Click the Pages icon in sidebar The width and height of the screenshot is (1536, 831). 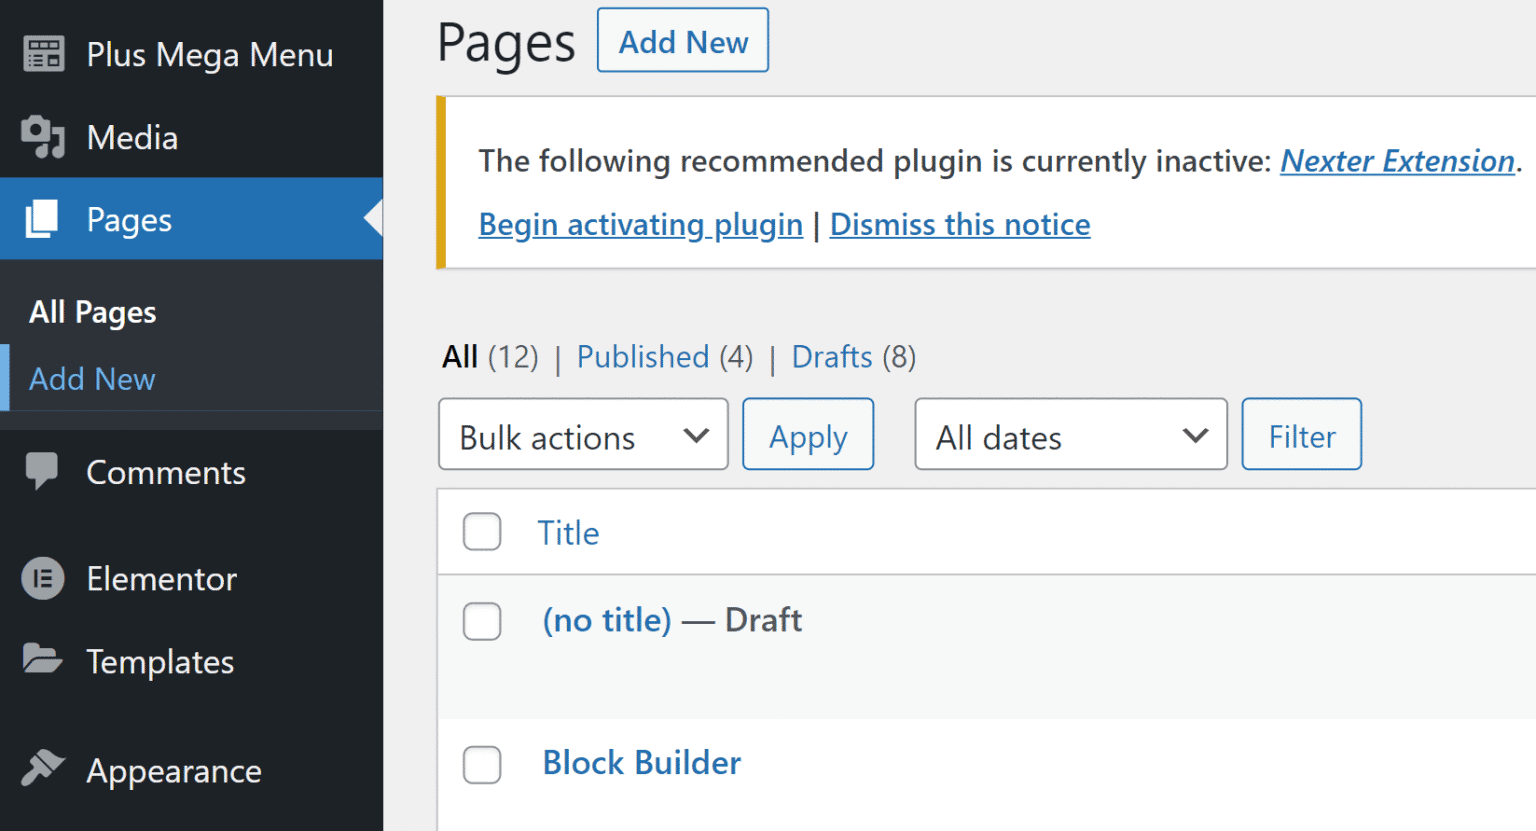(43, 219)
